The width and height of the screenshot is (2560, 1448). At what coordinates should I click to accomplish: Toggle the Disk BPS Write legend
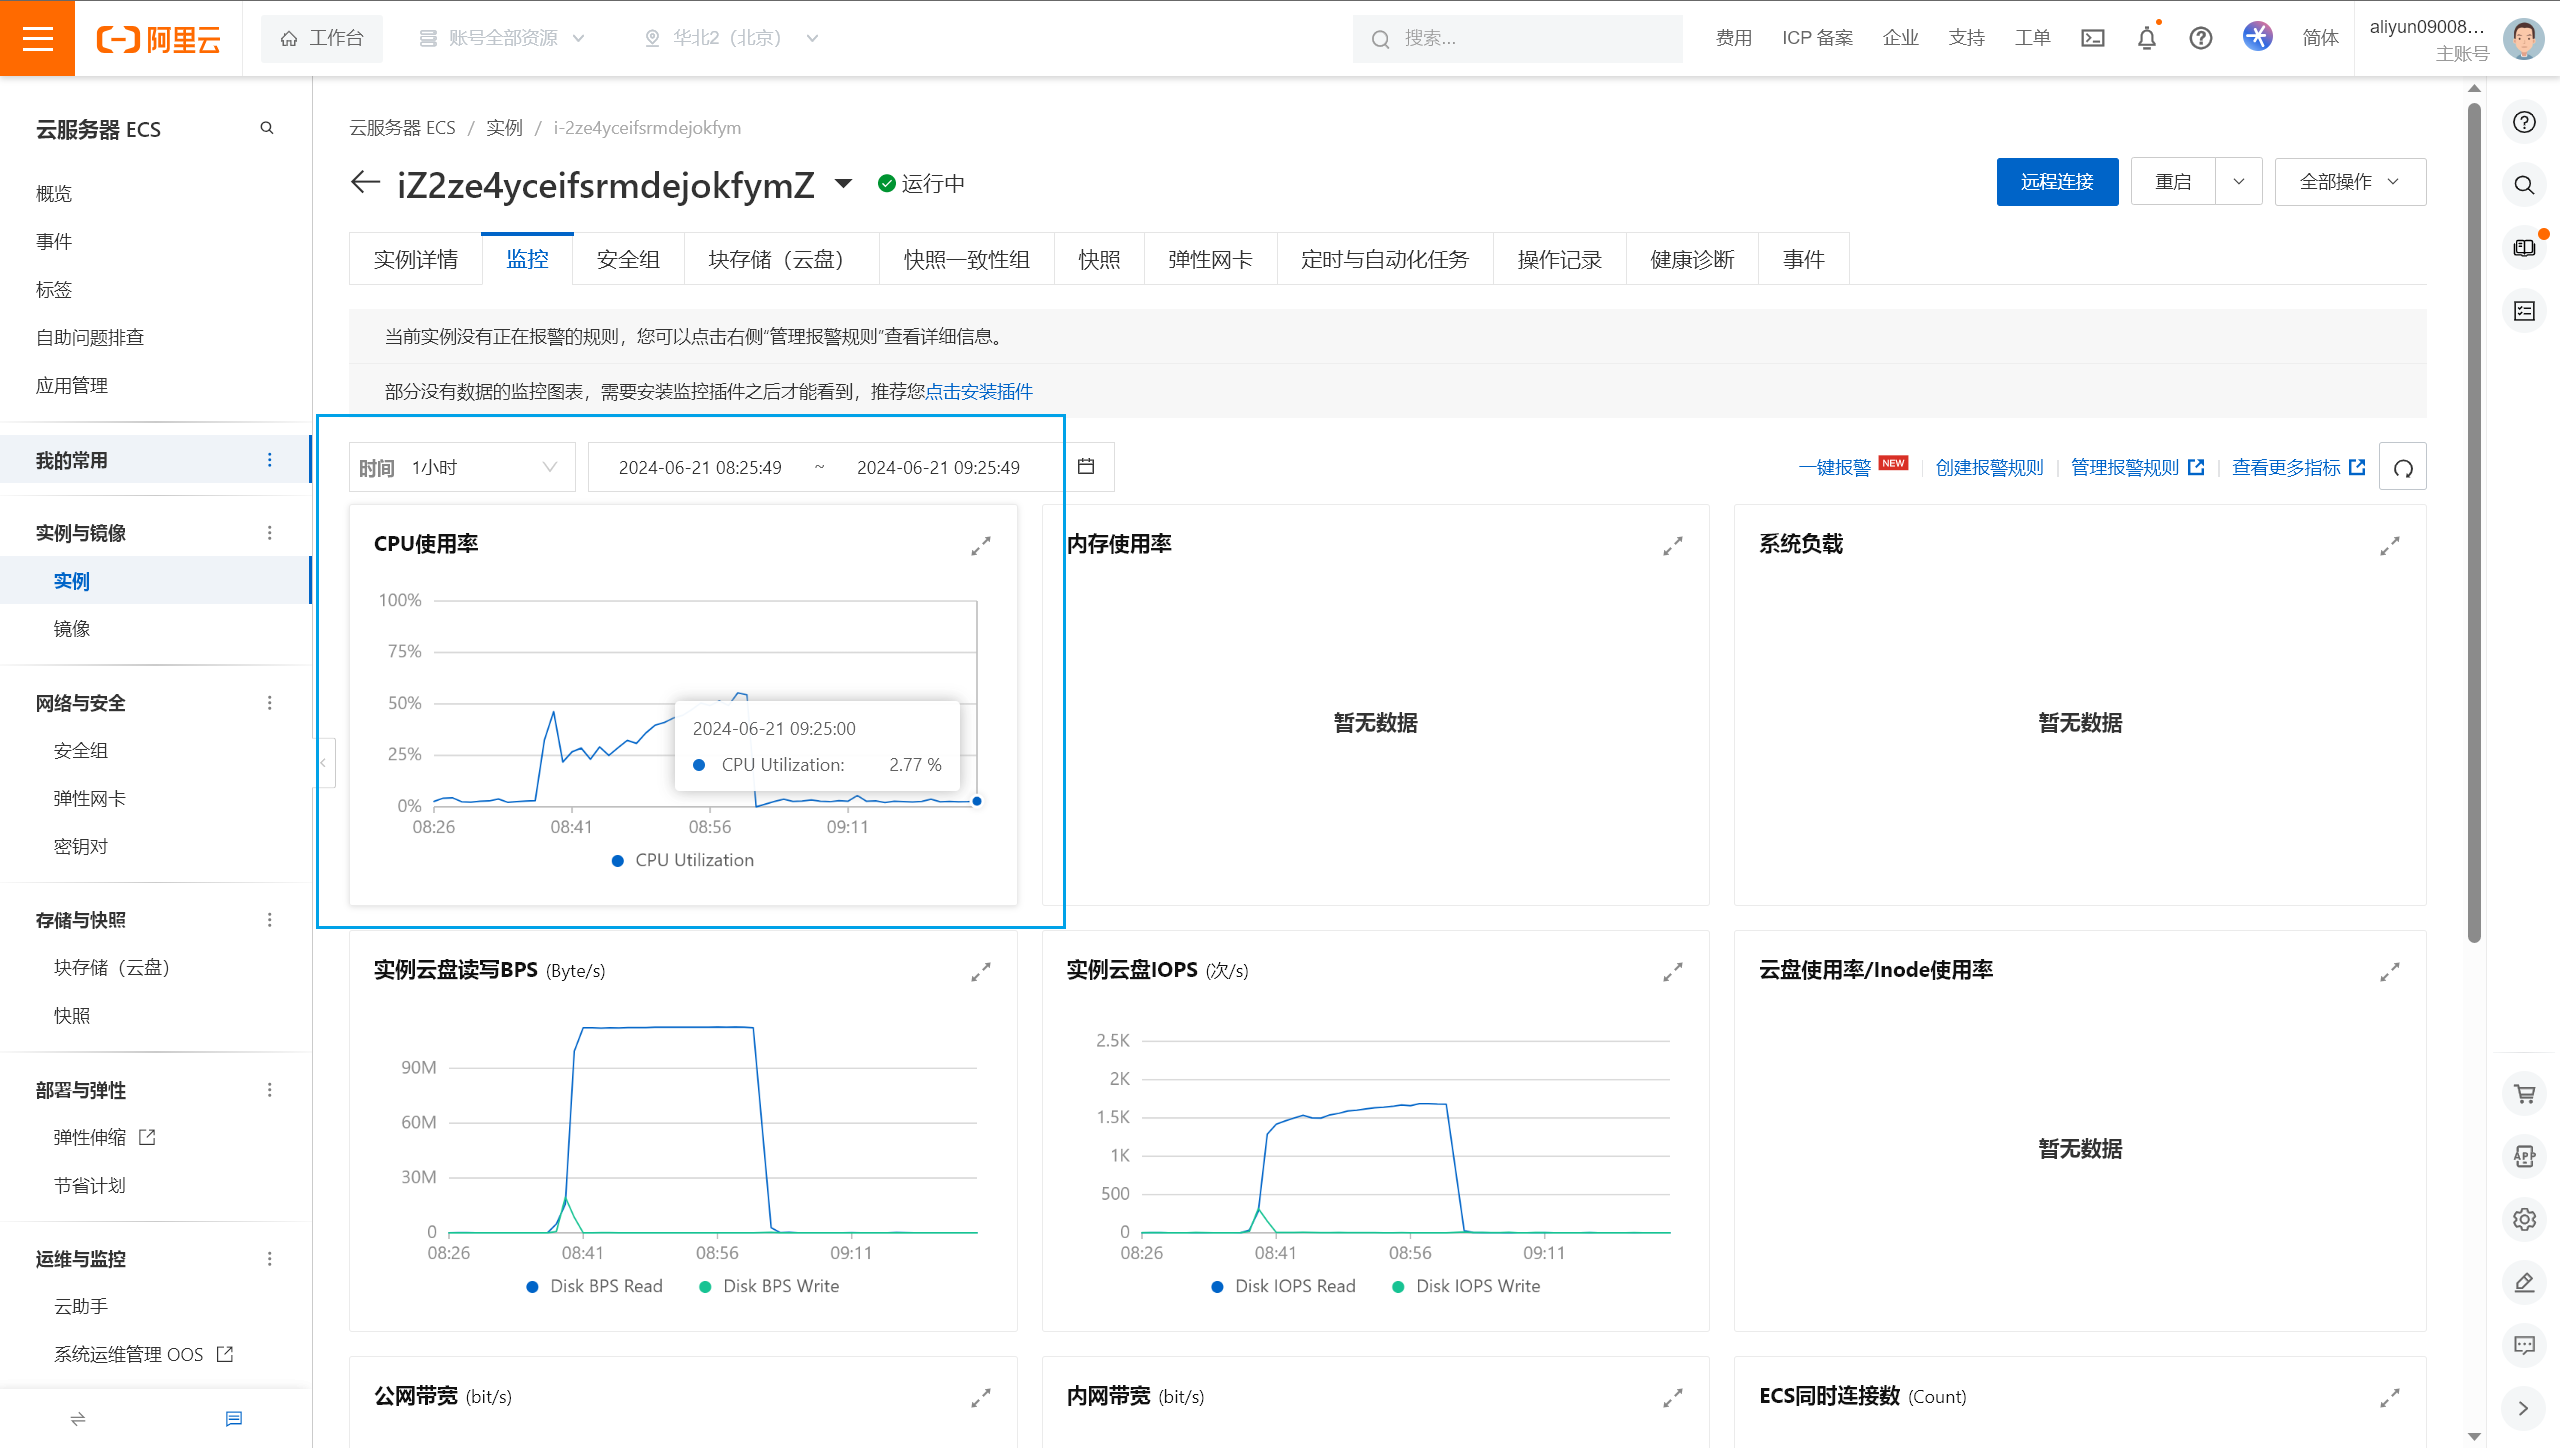[x=769, y=1286]
